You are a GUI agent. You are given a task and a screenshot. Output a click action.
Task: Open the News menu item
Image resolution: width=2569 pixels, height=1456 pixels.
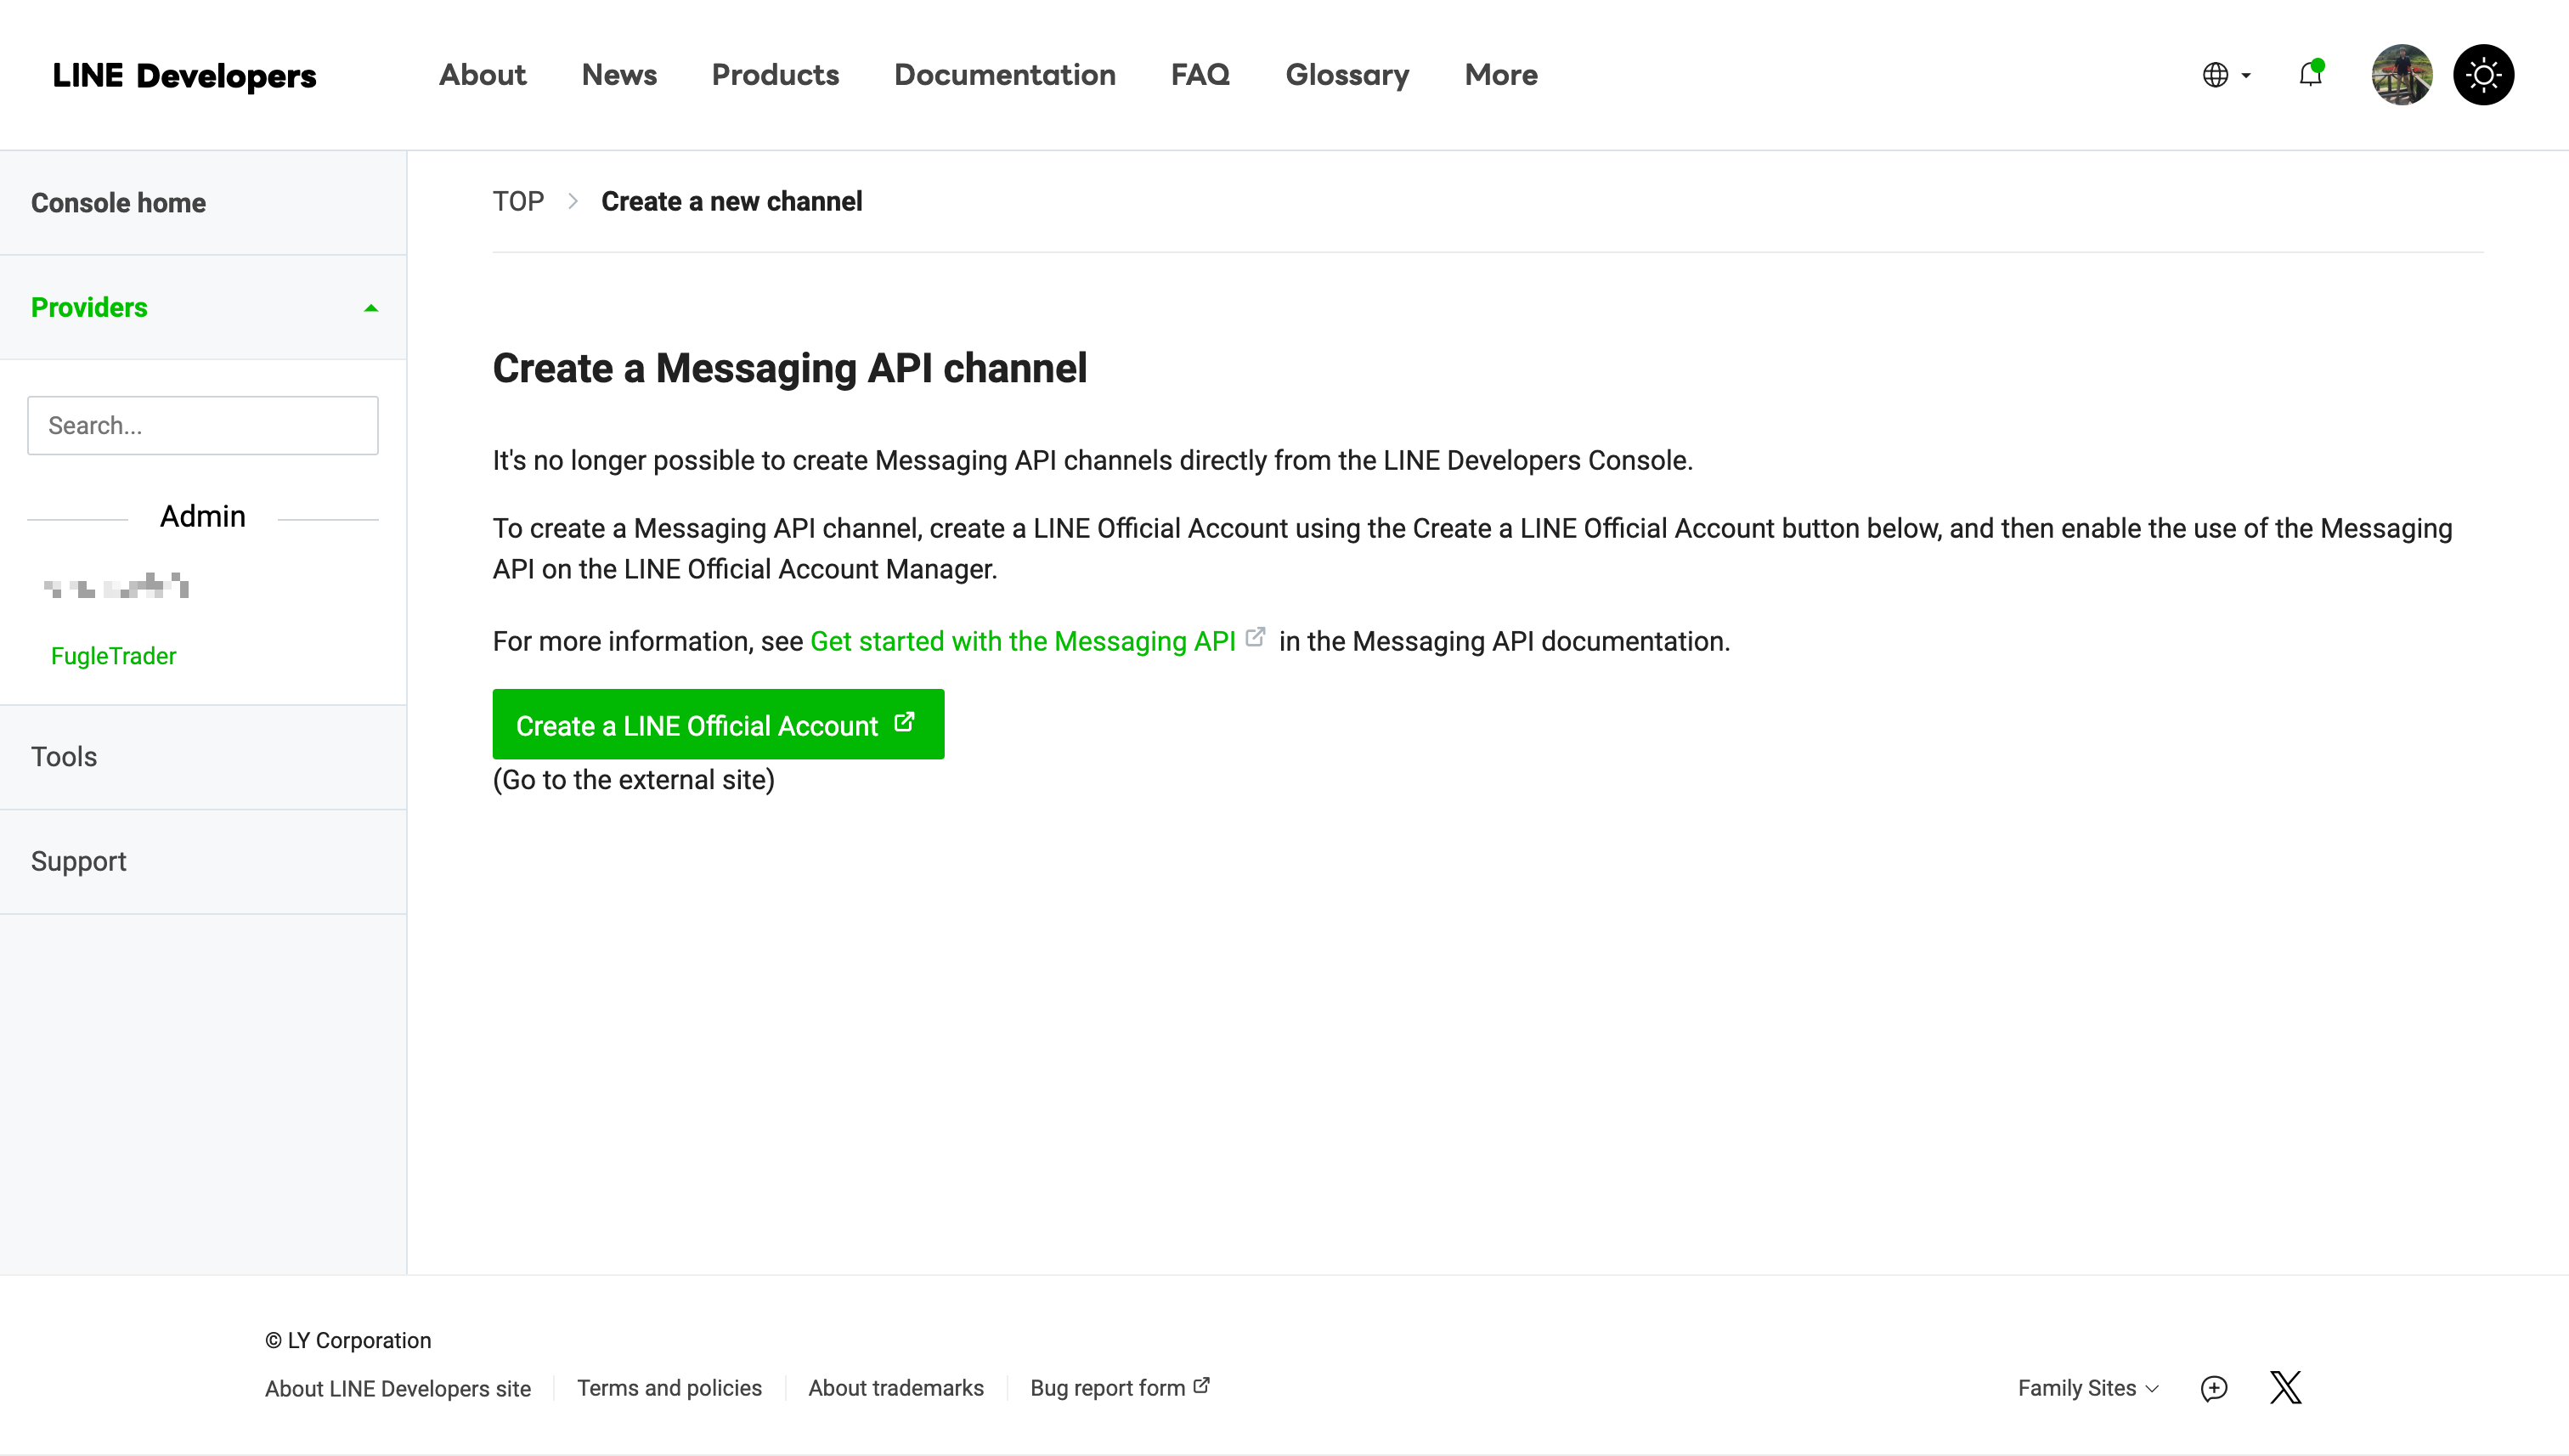pyautogui.click(x=619, y=75)
